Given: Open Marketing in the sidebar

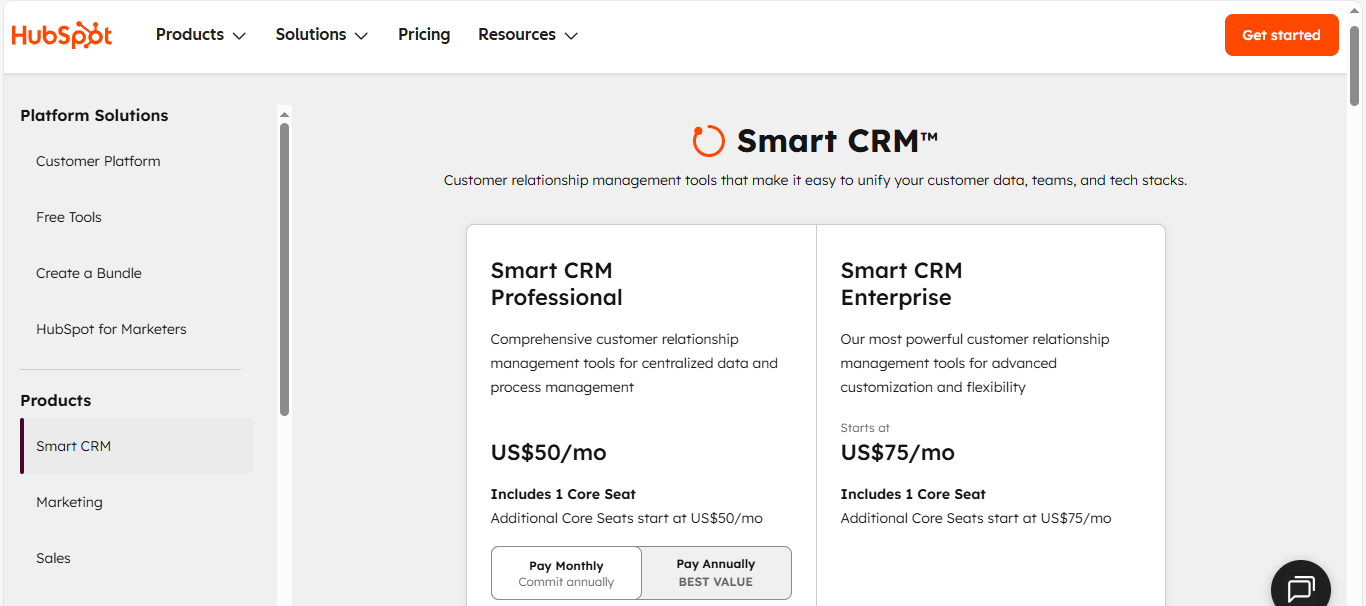Looking at the screenshot, I should (x=69, y=502).
